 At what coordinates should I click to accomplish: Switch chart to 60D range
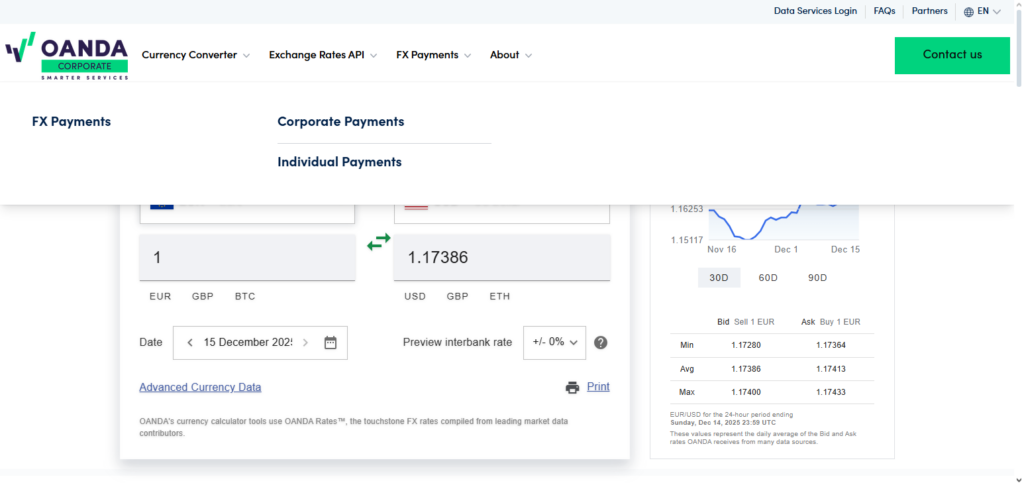tap(768, 278)
